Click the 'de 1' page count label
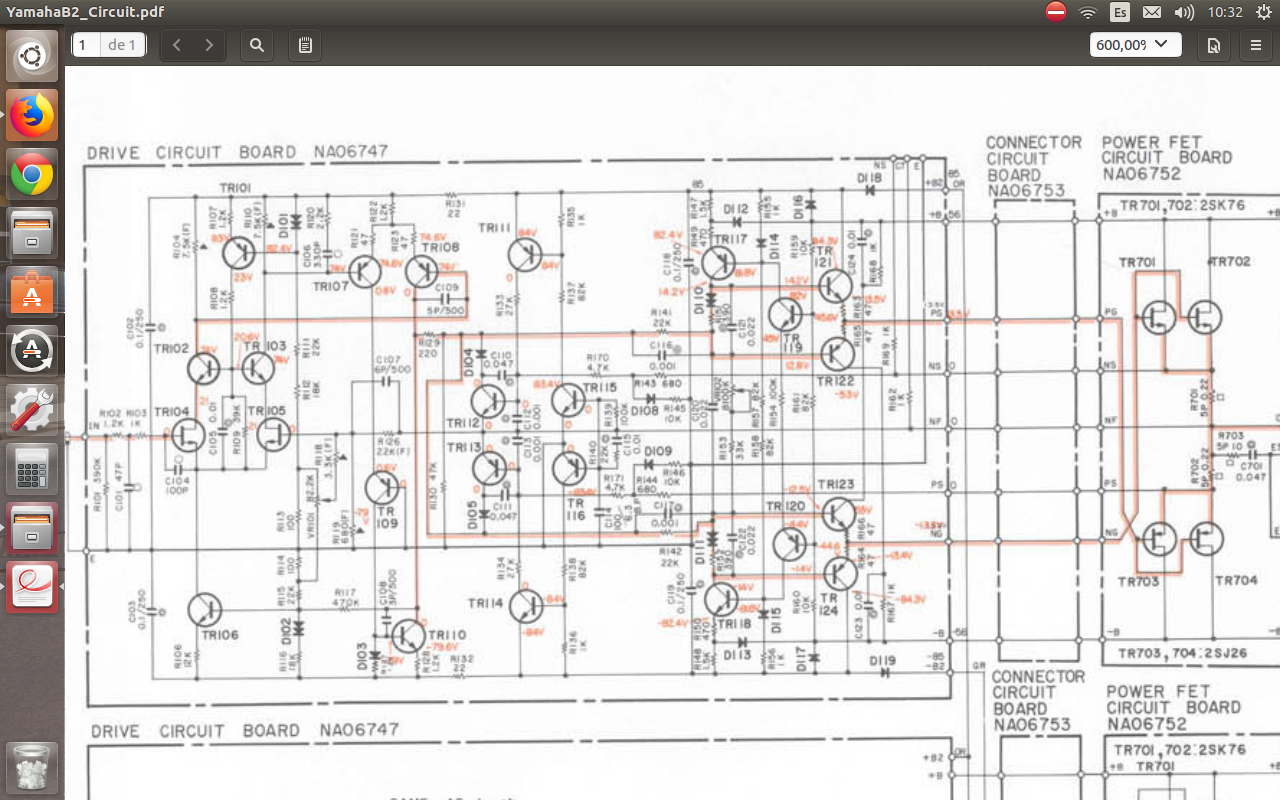 (122, 45)
